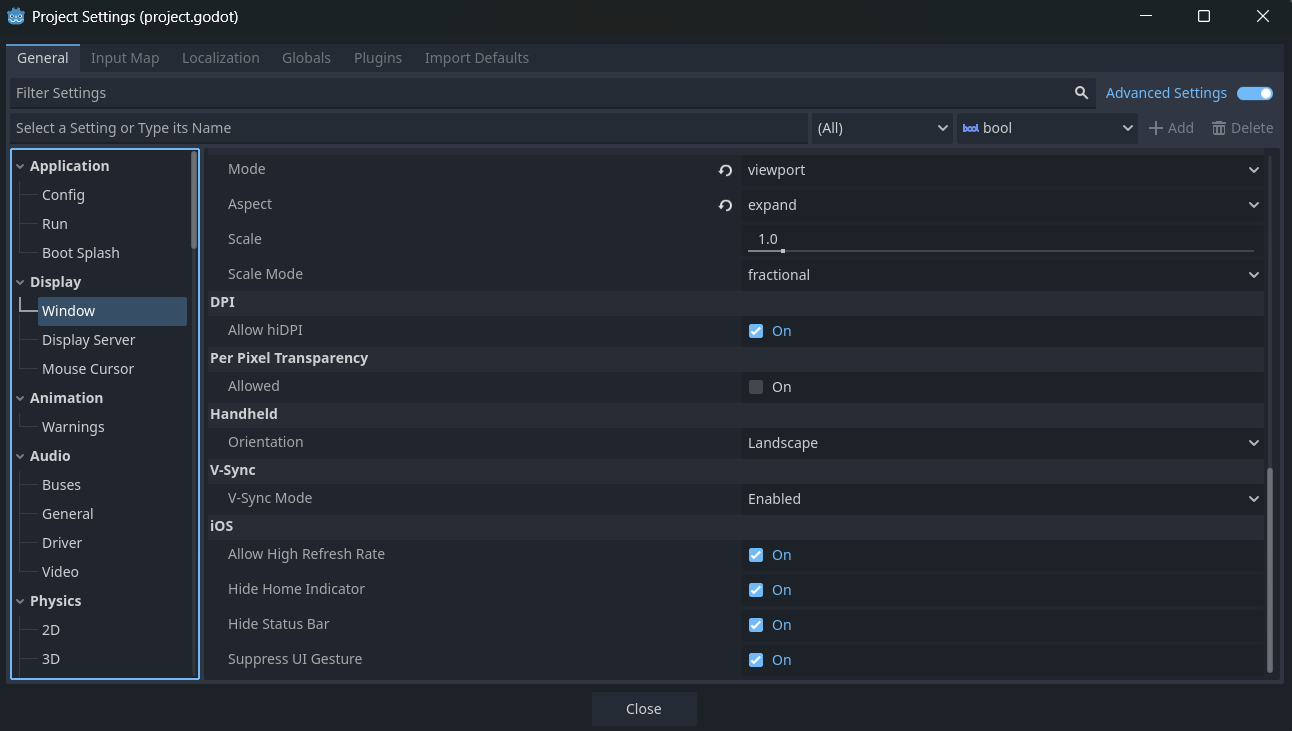
Task: Uncheck Hide Home Indicator option
Action: [756, 590]
